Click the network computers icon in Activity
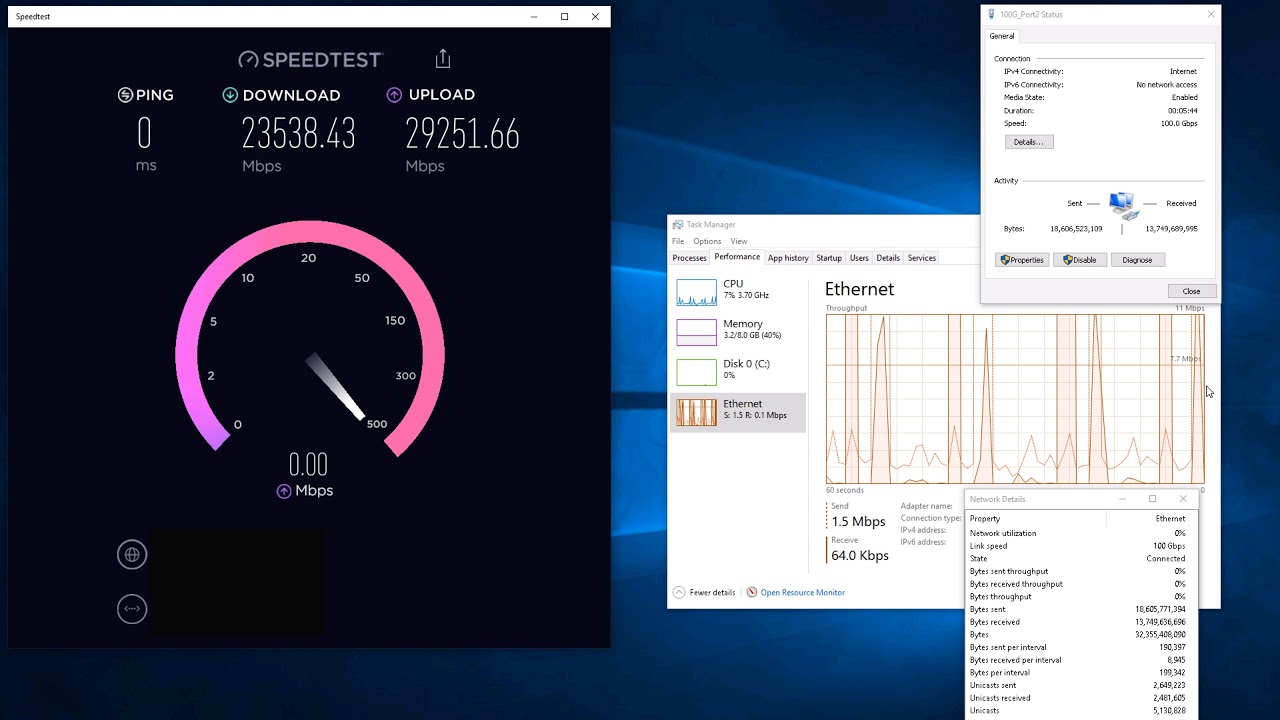 (1123, 206)
